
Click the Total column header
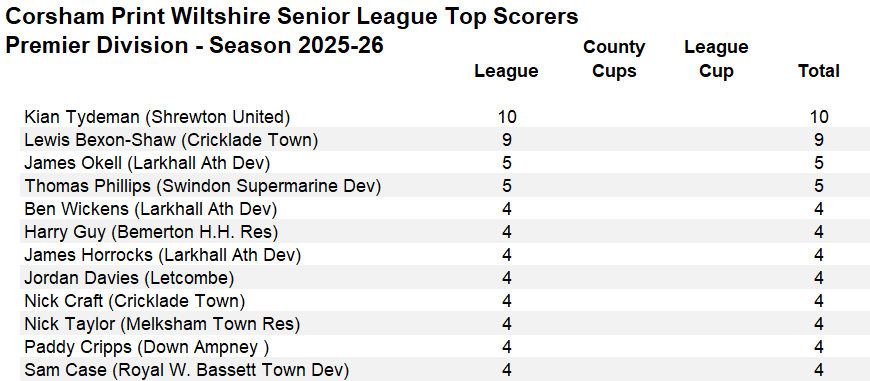(818, 71)
